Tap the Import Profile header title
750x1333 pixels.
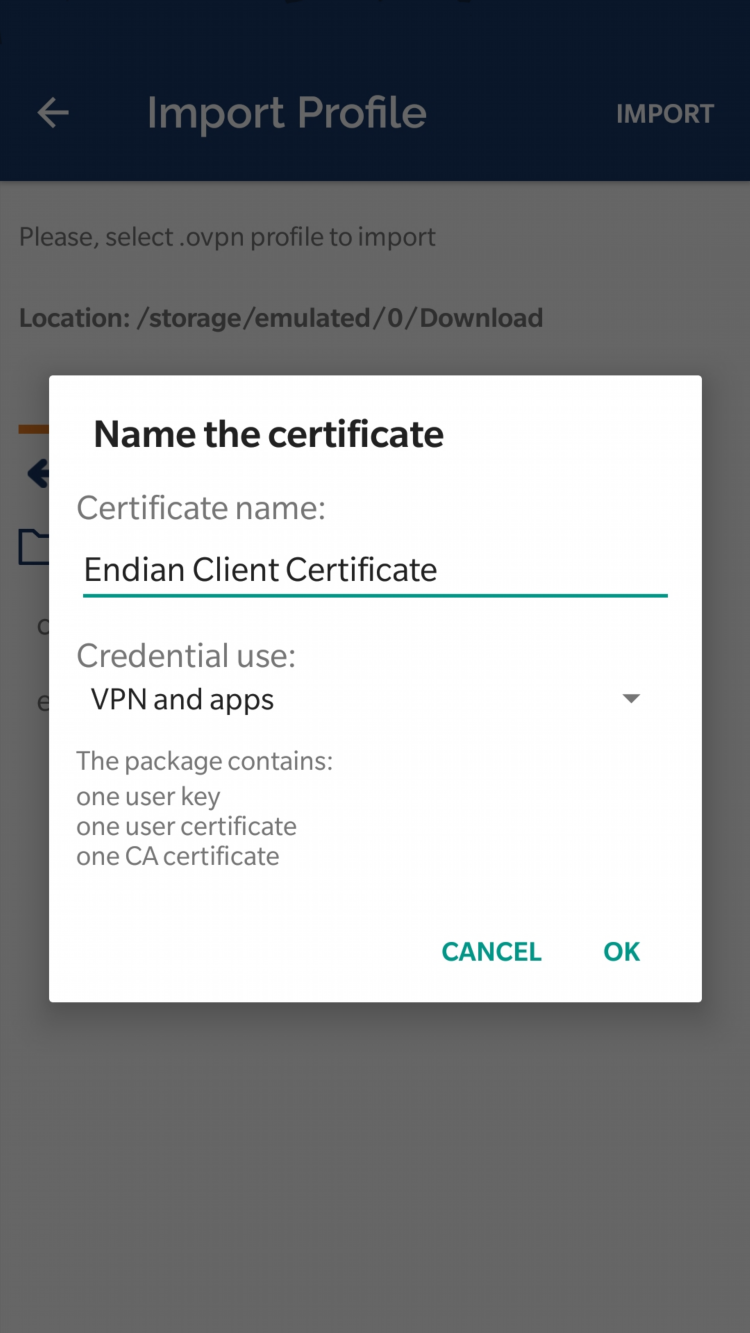(287, 113)
